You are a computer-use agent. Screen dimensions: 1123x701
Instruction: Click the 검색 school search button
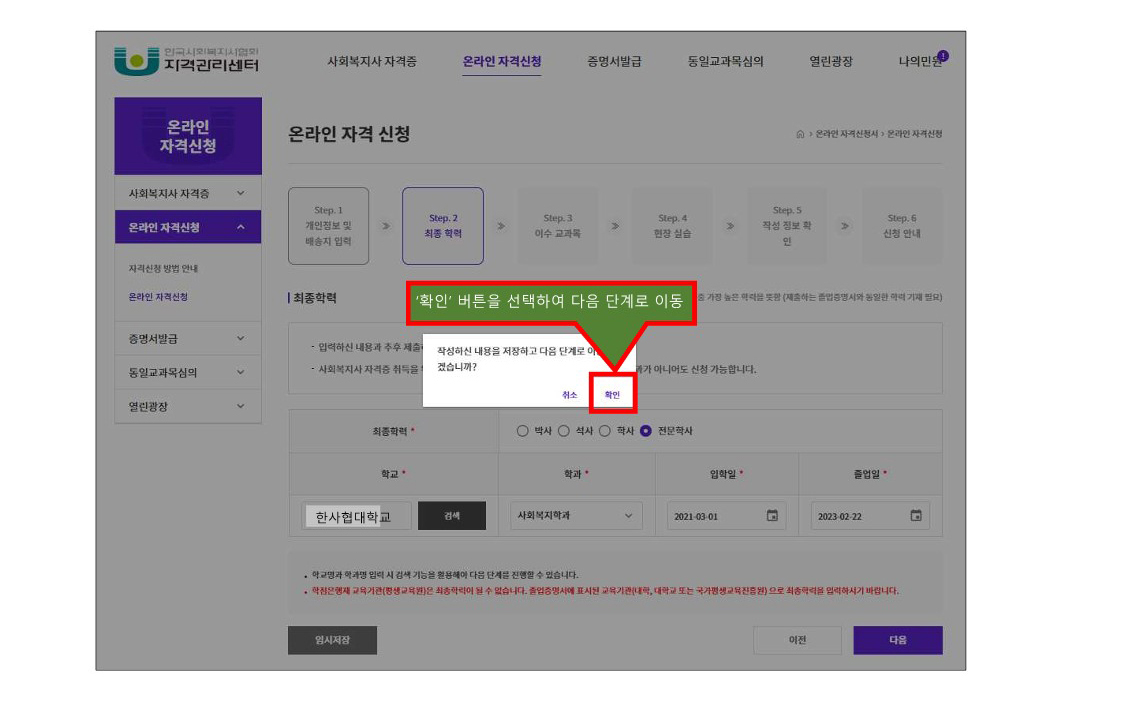click(x=452, y=516)
